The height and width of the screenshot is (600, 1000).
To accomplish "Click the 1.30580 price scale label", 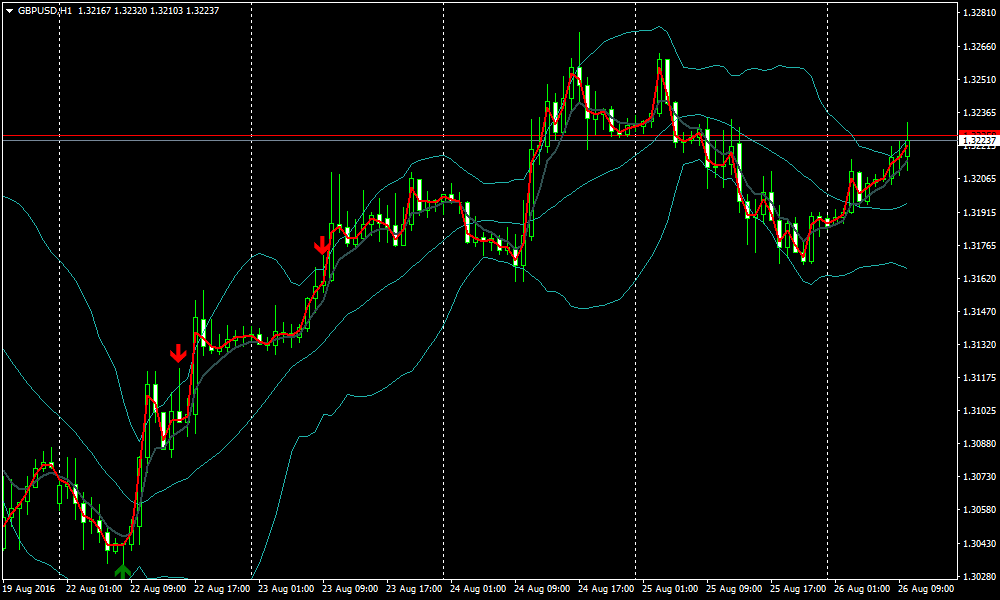I will point(977,510).
